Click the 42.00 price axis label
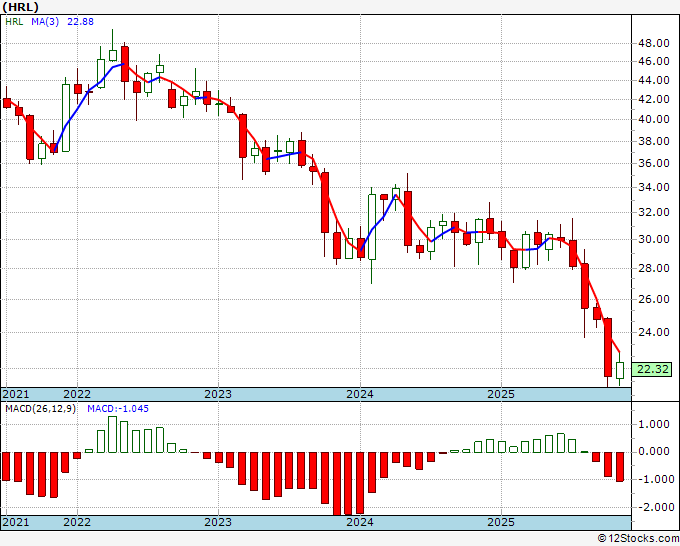Viewport: 680px width, 546px height. [653, 99]
